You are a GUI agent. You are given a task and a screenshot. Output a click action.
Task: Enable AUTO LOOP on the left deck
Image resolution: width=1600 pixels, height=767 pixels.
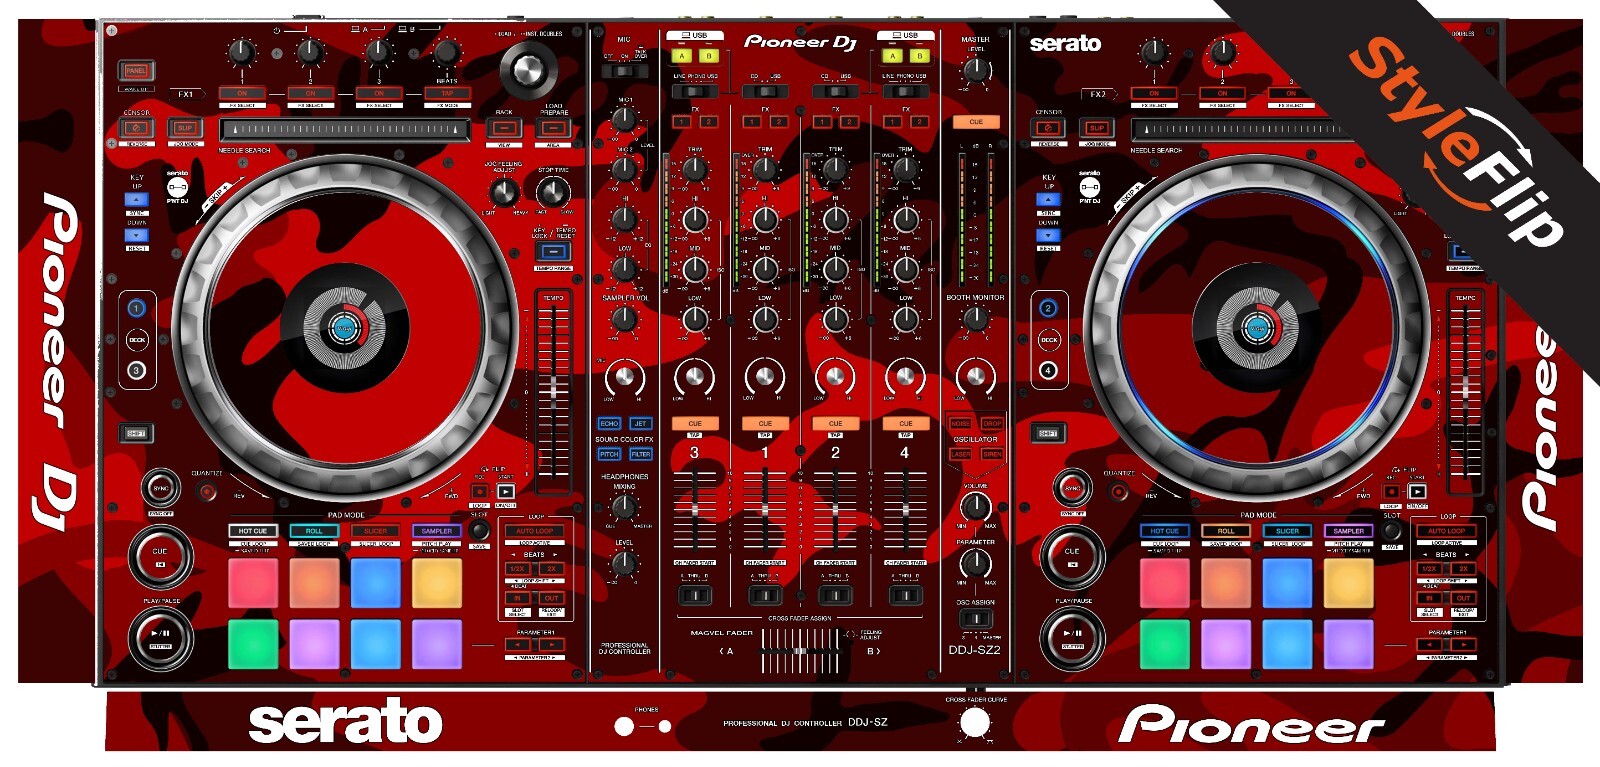[535, 531]
